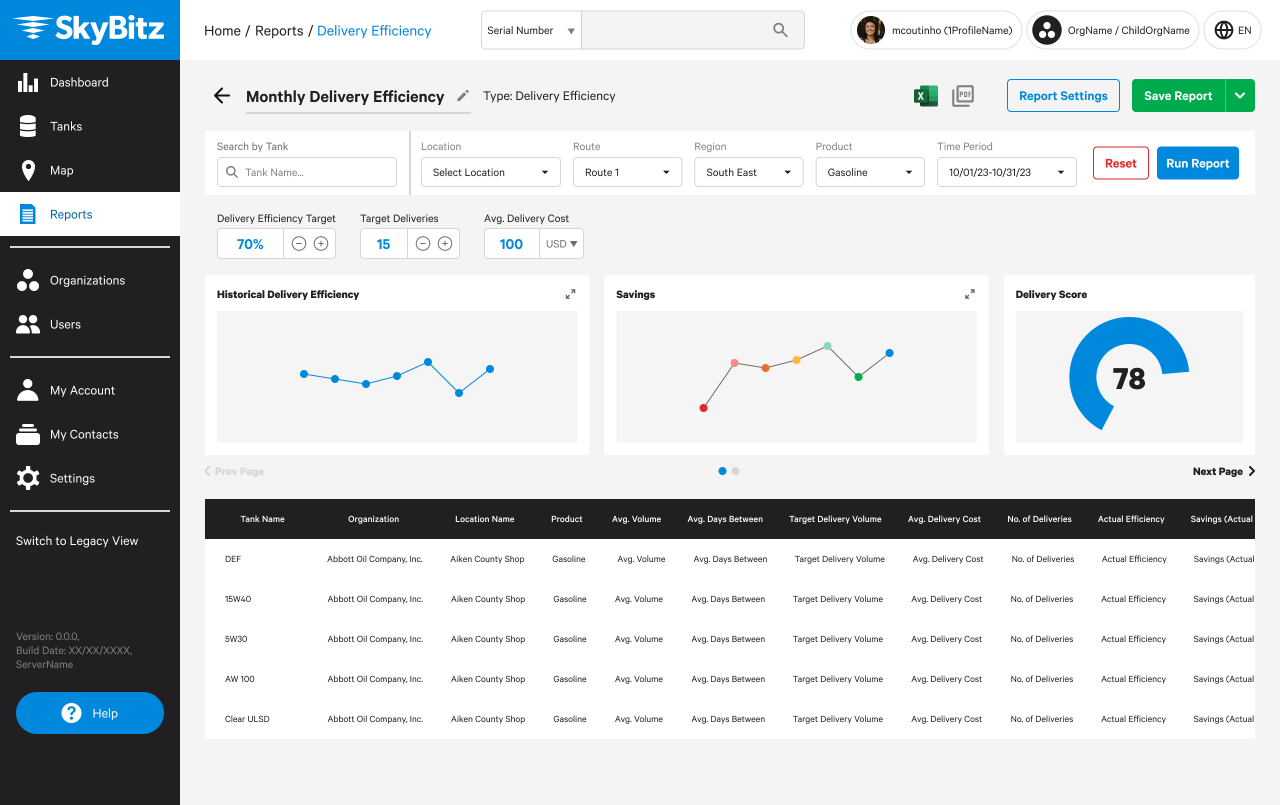Export report to Excel icon
1280x805 pixels.
pyautogui.click(x=925, y=96)
